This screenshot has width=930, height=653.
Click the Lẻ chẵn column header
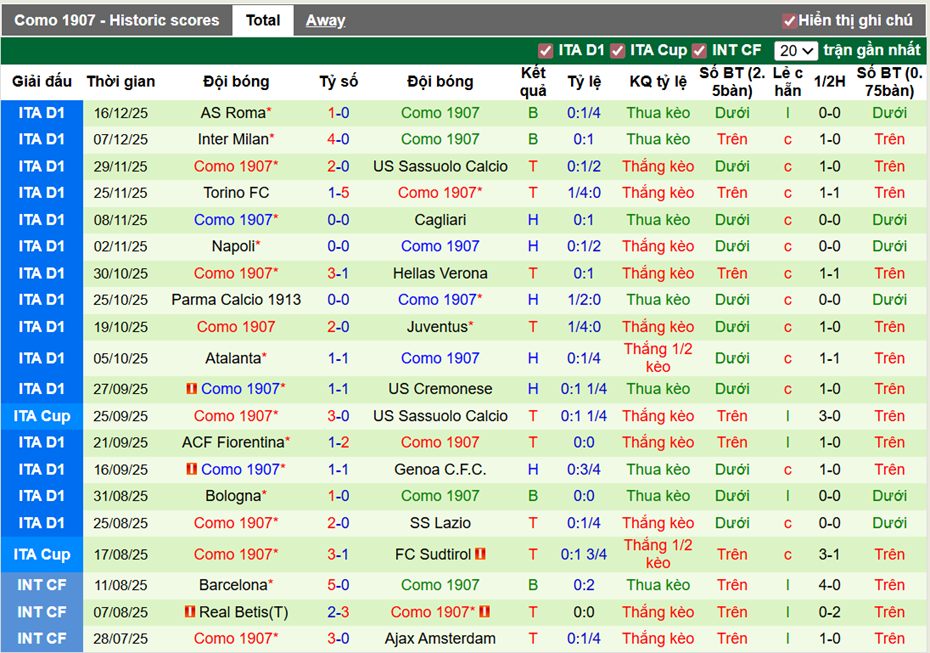[x=788, y=81]
